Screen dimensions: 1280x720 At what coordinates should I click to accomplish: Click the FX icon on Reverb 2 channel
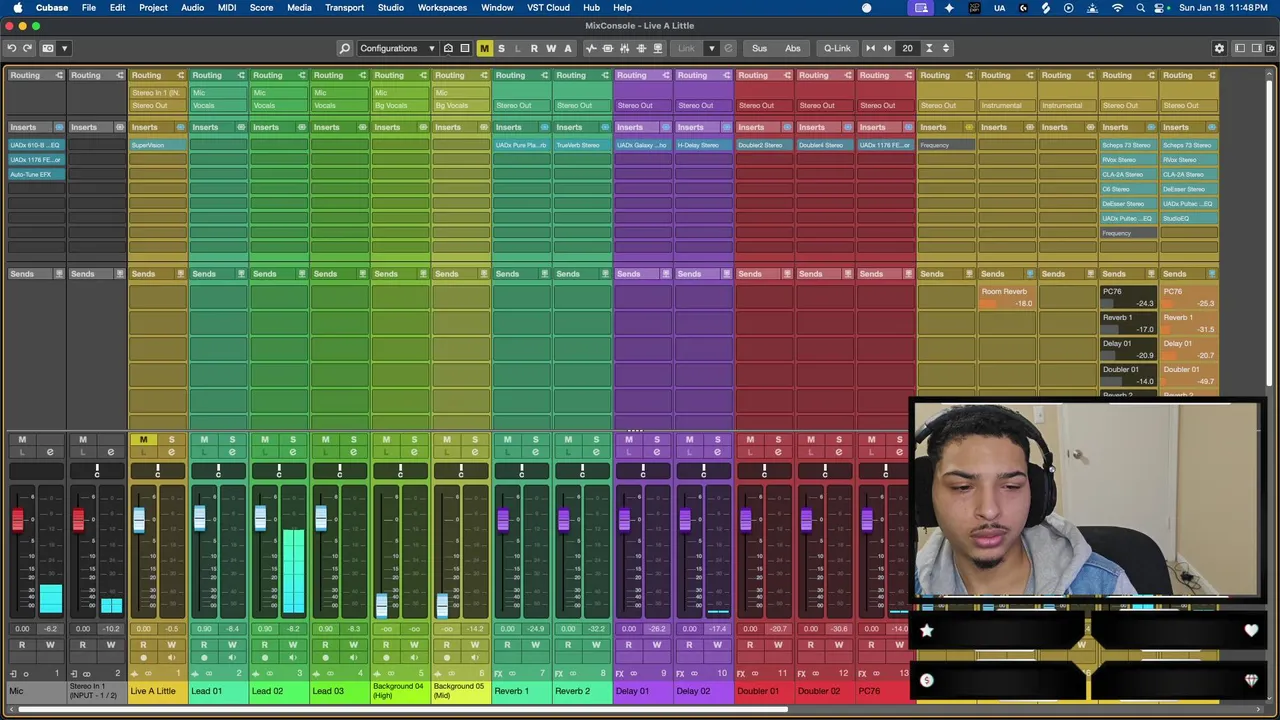point(558,673)
